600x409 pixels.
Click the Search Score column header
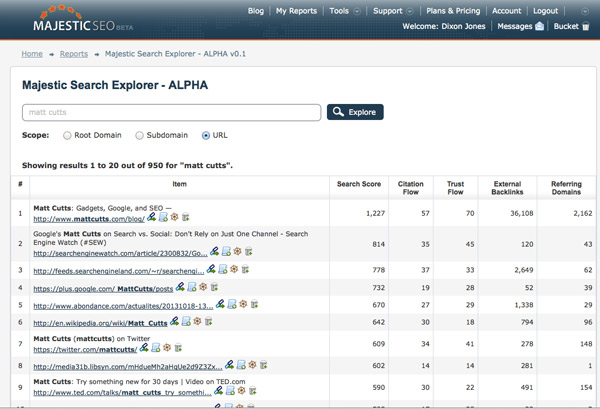359,184
